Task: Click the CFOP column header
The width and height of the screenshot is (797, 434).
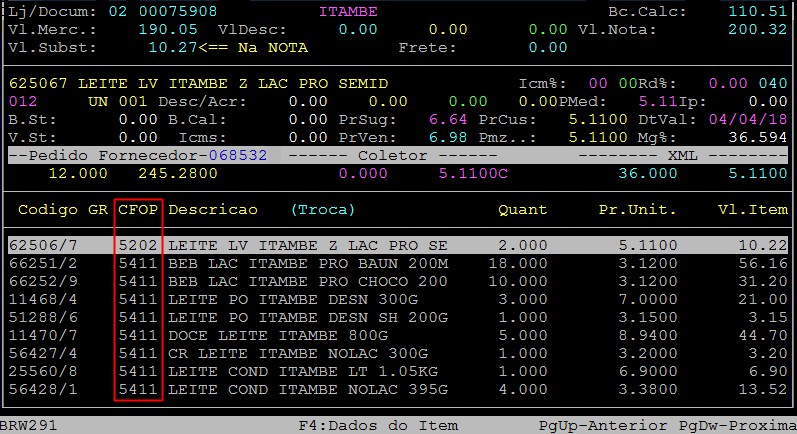Action: click(138, 210)
